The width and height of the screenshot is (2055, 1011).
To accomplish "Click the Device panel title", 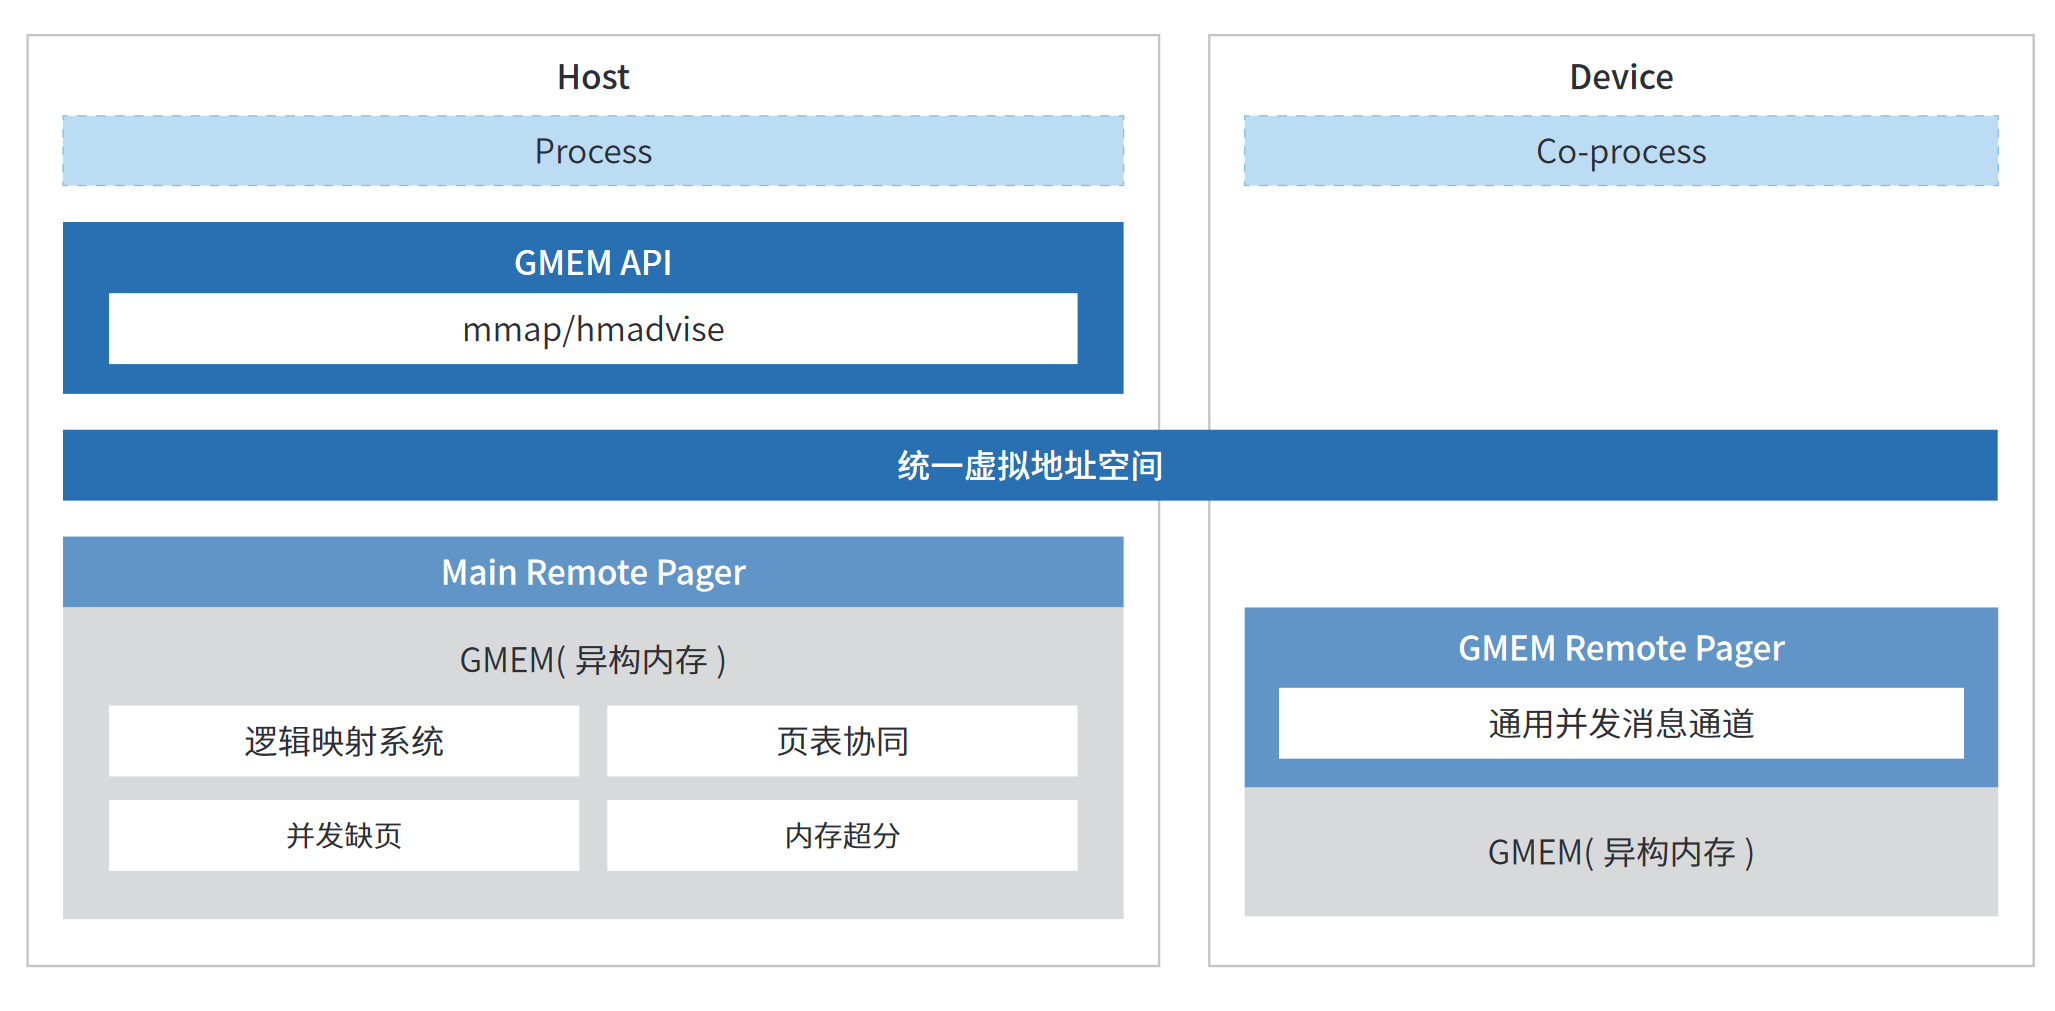I will (x=1620, y=76).
